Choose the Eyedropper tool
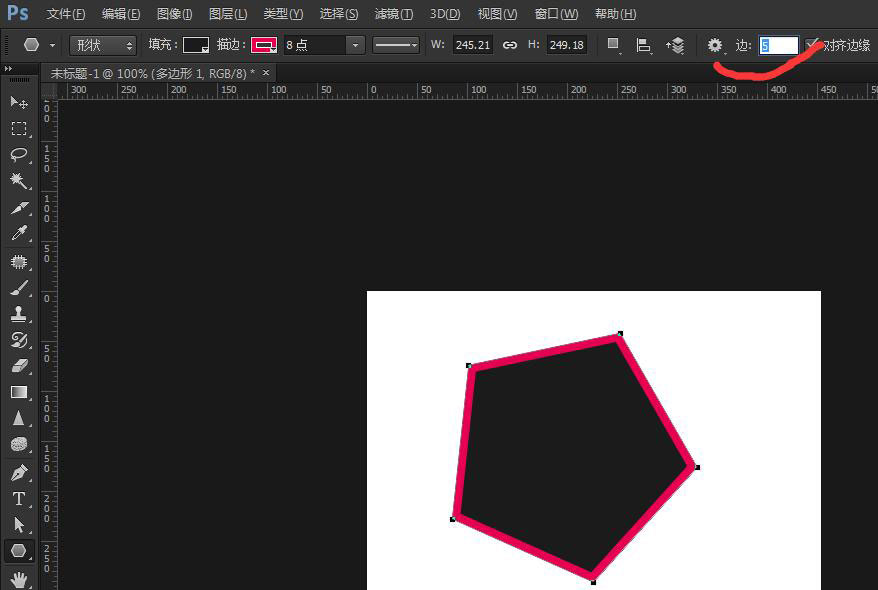Viewport: 878px width, 590px height. click(19, 234)
